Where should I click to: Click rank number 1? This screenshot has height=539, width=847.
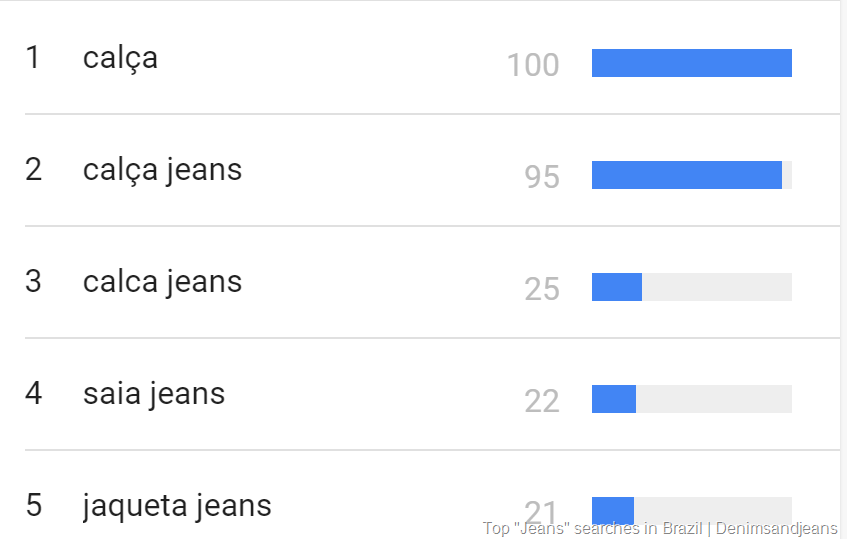[x=33, y=58]
